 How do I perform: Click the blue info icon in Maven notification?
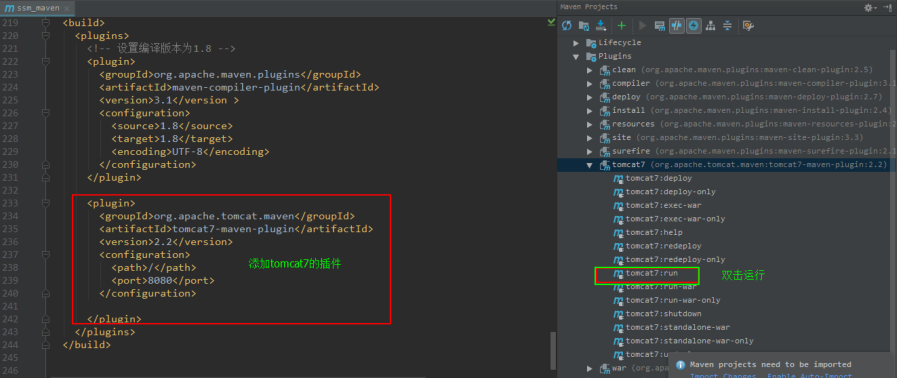[x=680, y=365]
